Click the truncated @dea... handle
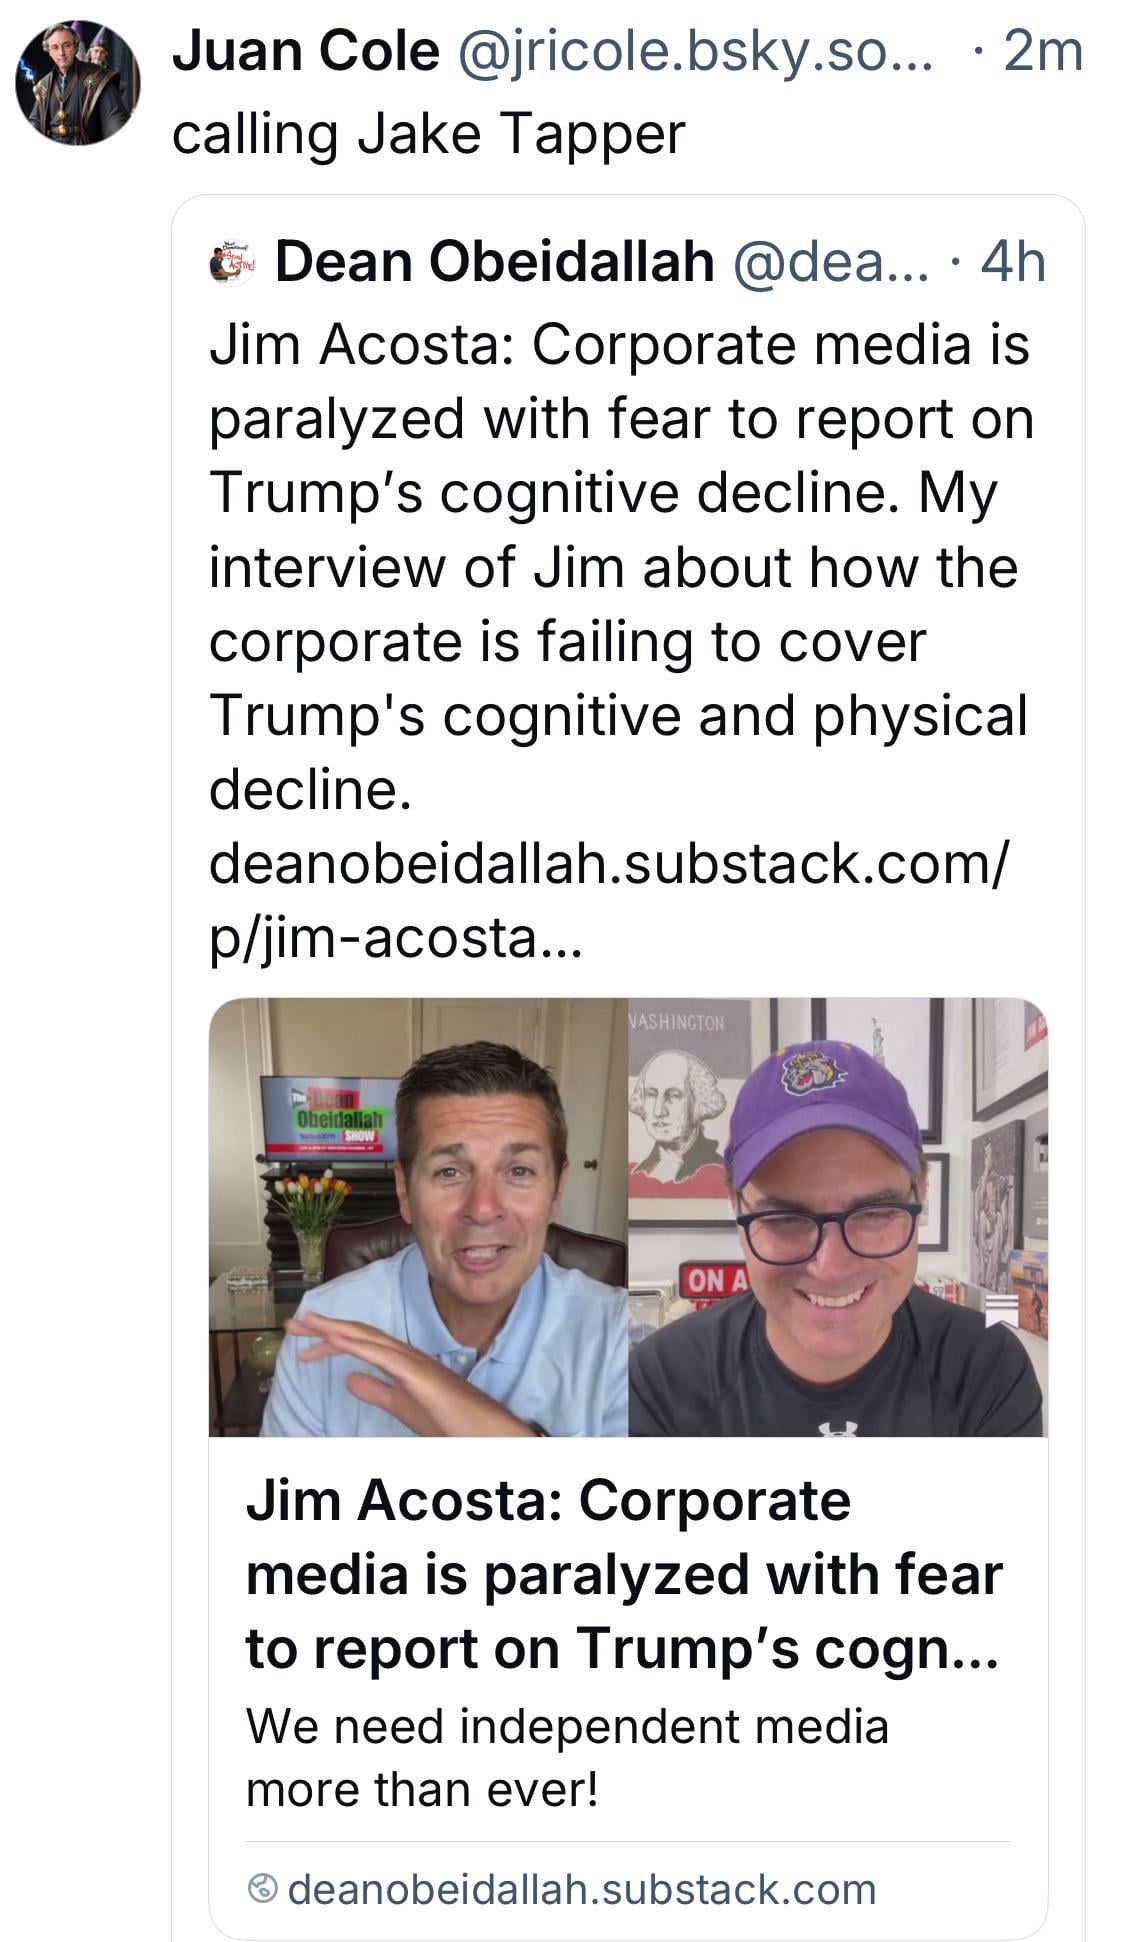The height and width of the screenshot is (1942, 1131). coord(830,262)
